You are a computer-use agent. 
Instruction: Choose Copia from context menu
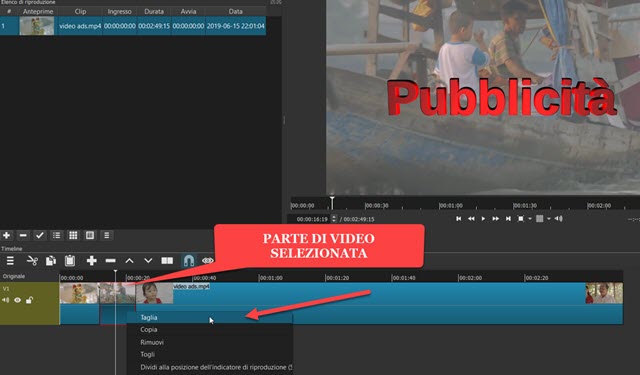[210, 329]
